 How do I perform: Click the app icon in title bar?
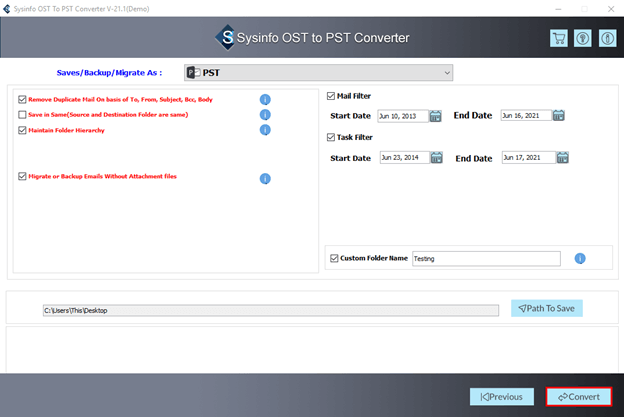pyautogui.click(x=6, y=9)
